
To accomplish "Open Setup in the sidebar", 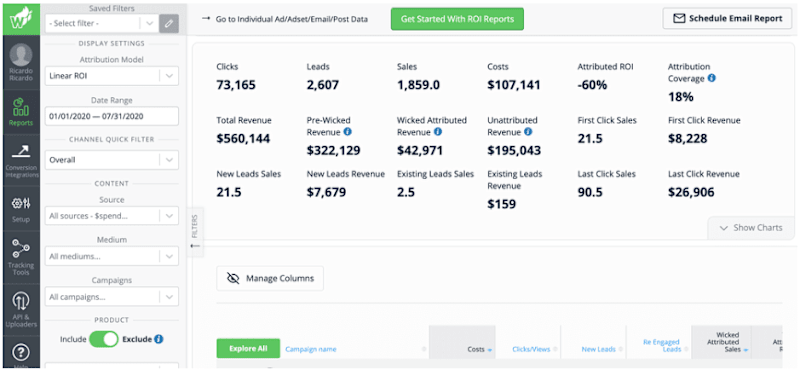I will click(x=21, y=209).
